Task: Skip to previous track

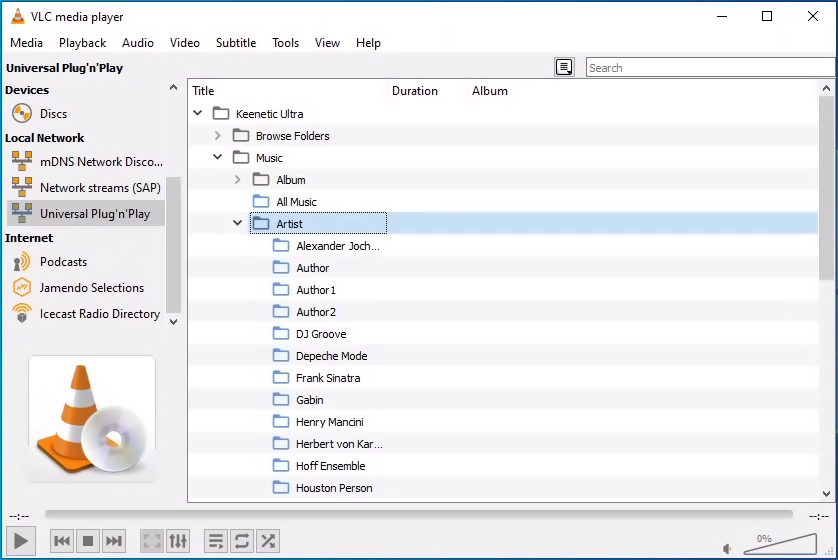Action: click(62, 541)
